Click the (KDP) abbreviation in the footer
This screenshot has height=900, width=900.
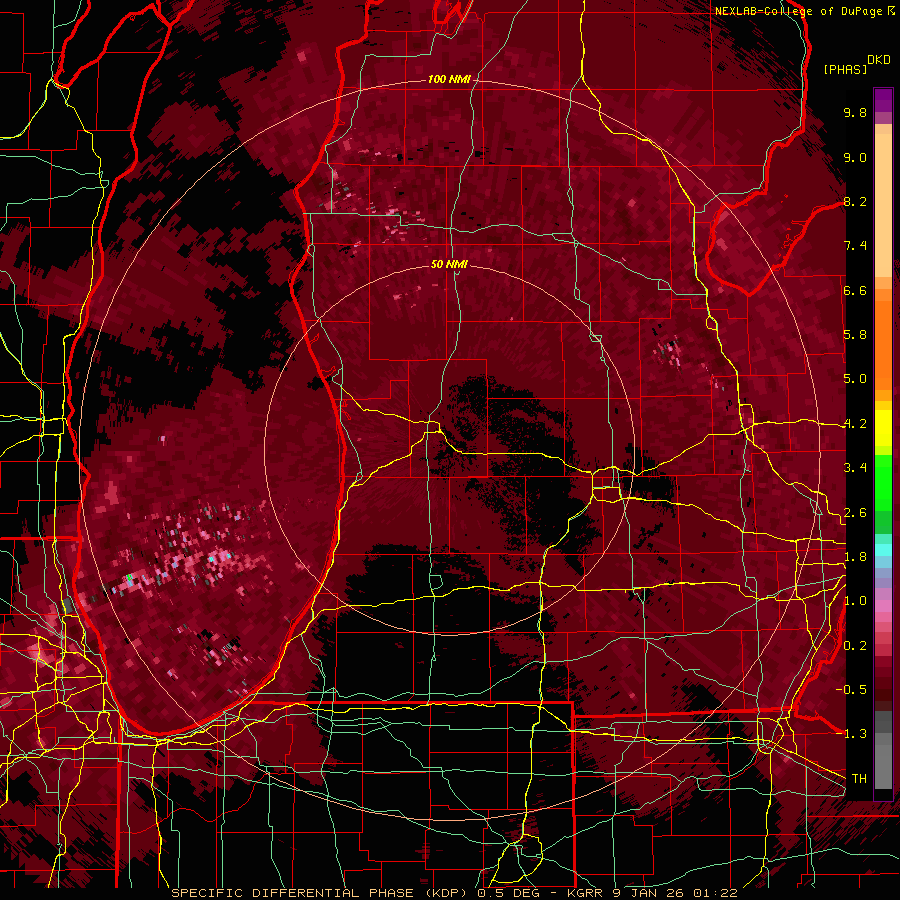[x=446, y=893]
